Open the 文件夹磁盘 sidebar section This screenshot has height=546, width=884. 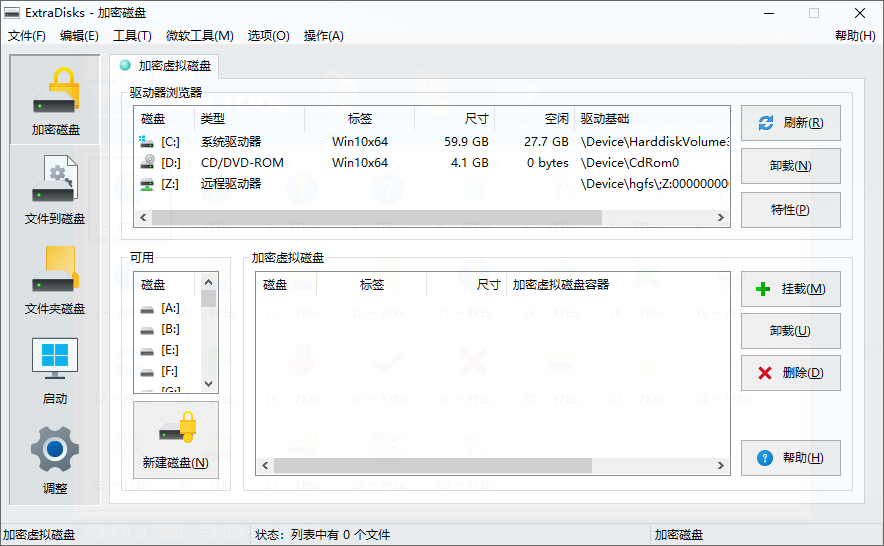(x=55, y=280)
